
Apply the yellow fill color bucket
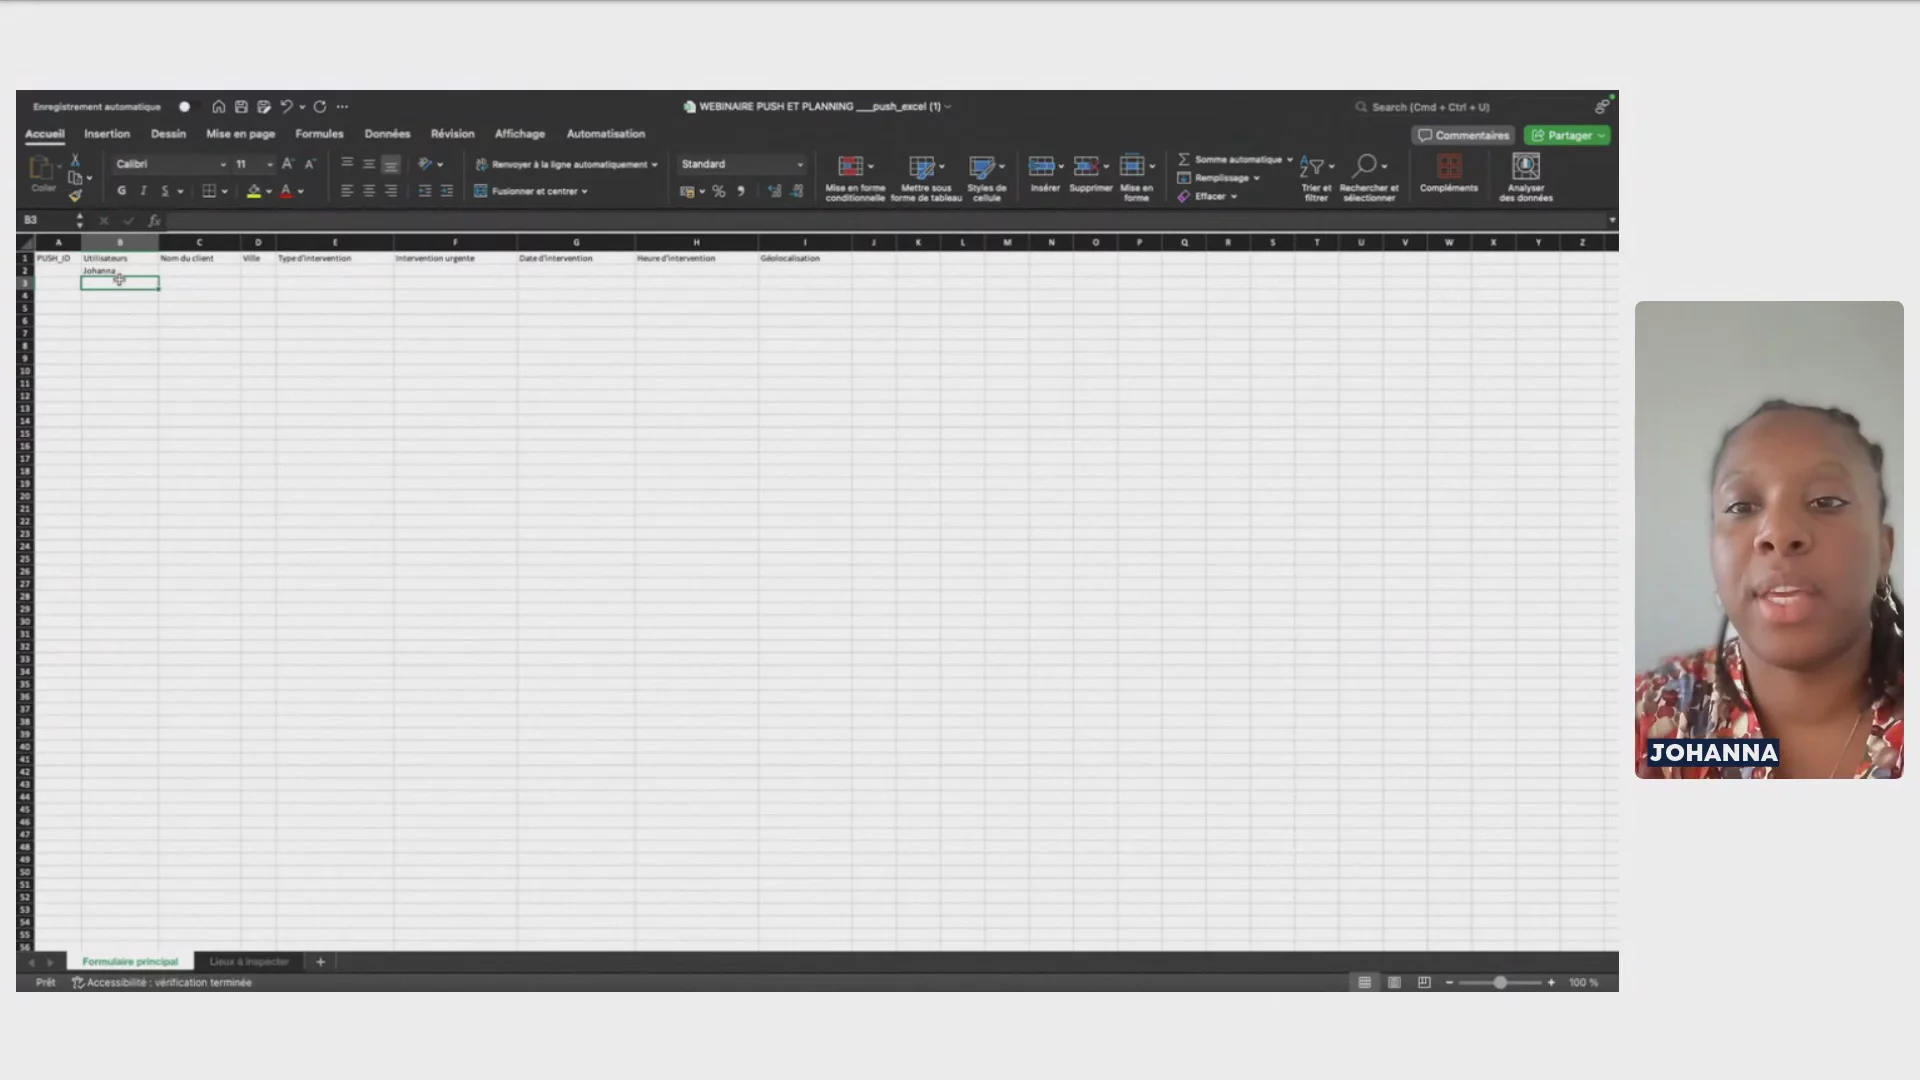click(254, 191)
